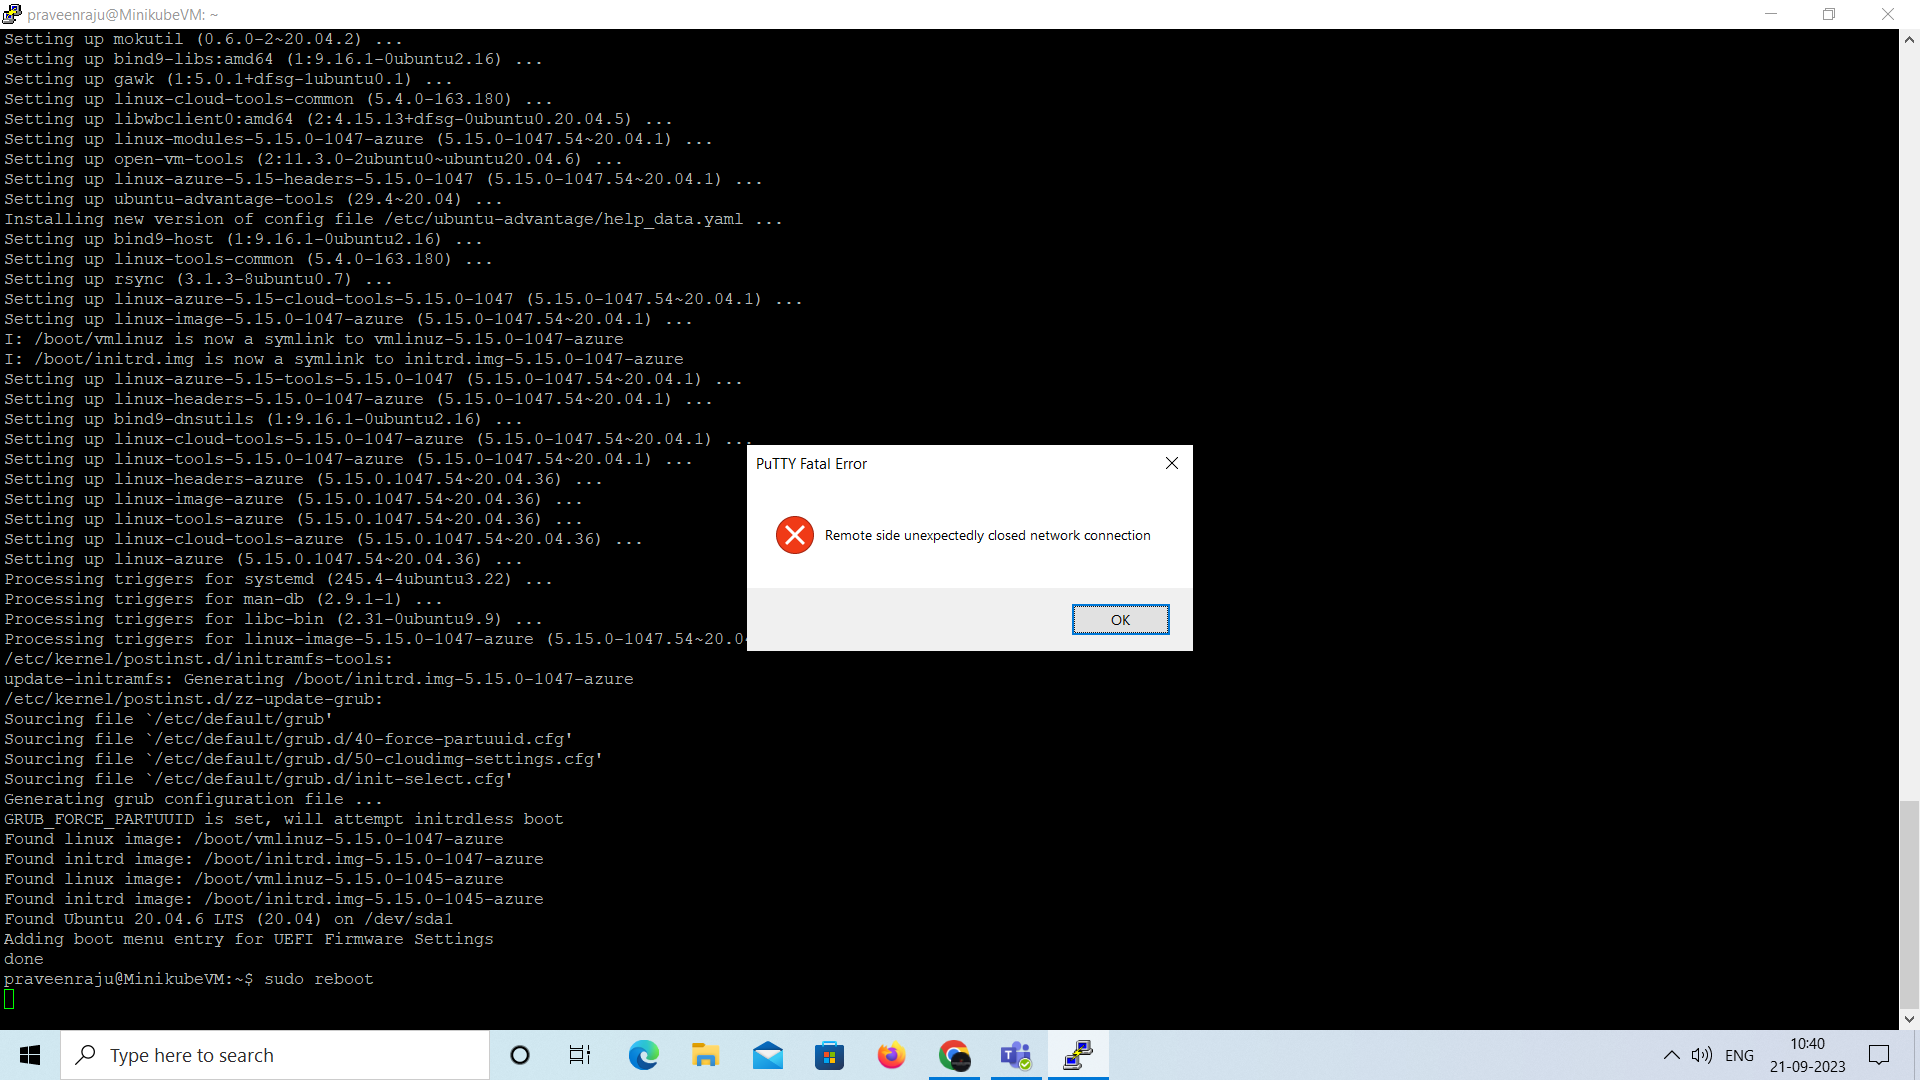Click 'GRUB_FORCE_PARTUUID is set' line
The width and height of the screenshot is (1920, 1080).
point(283,819)
